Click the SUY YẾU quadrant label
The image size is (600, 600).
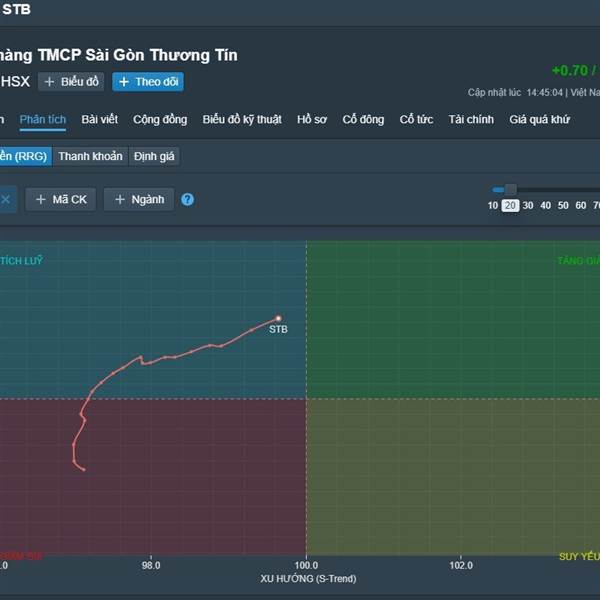[x=579, y=556]
